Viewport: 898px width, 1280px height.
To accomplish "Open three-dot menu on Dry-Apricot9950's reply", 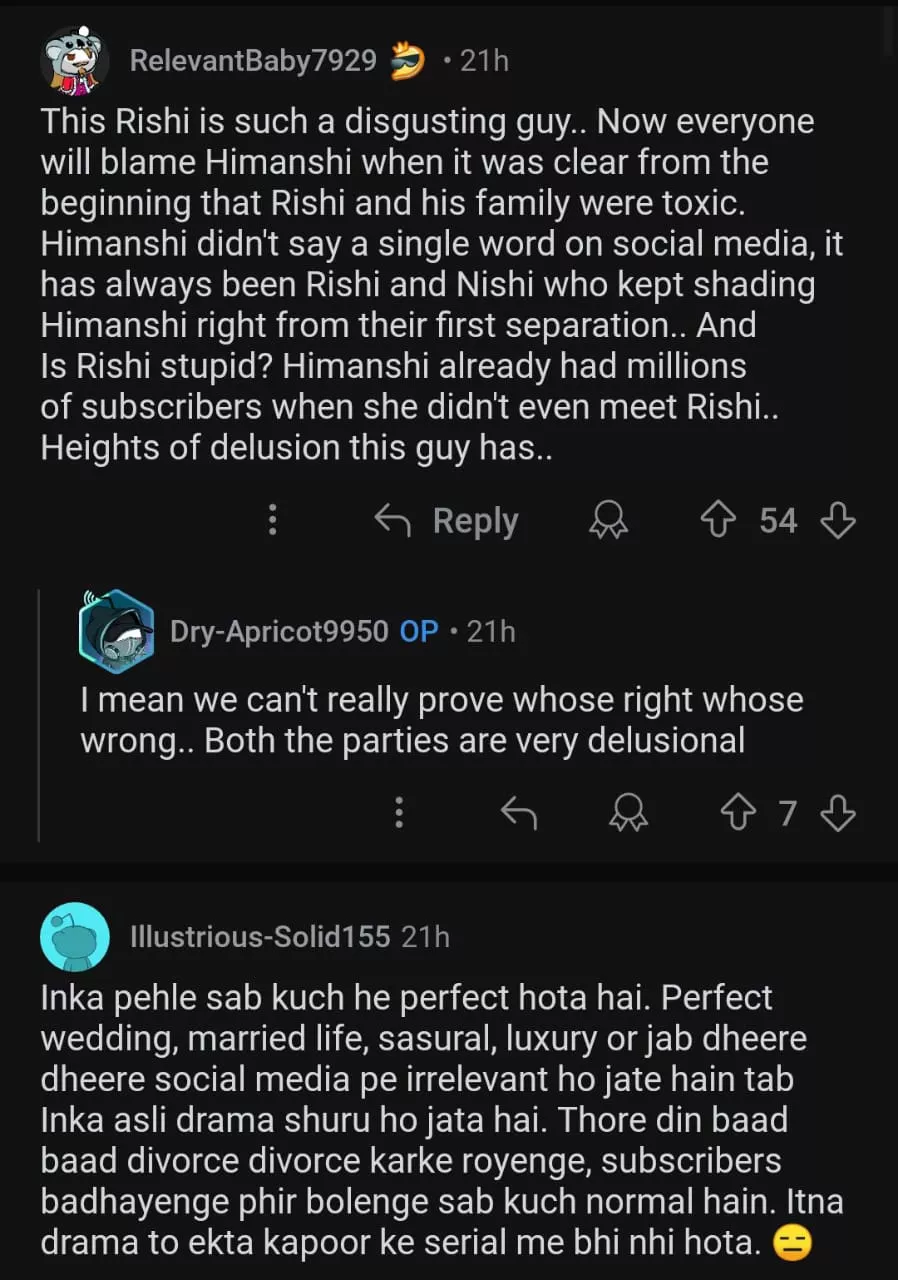I will point(399,814).
